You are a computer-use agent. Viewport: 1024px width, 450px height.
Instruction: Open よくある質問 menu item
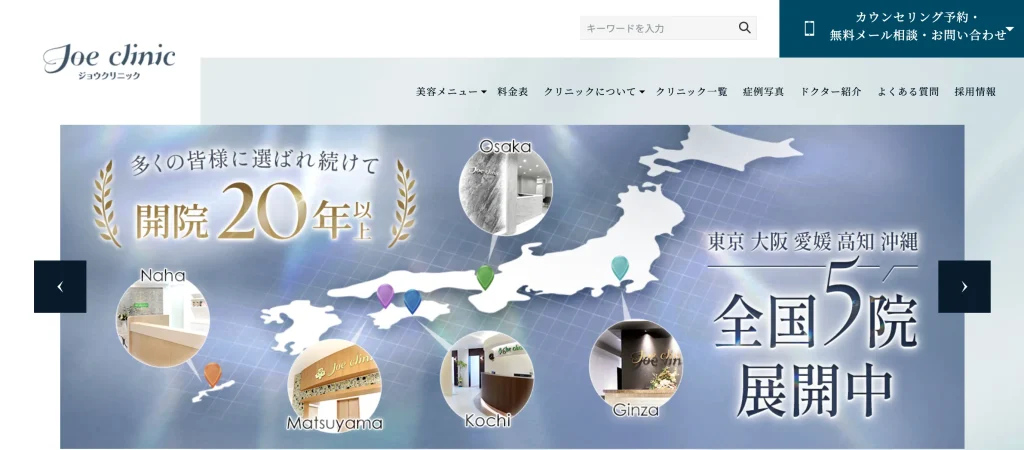[908, 92]
